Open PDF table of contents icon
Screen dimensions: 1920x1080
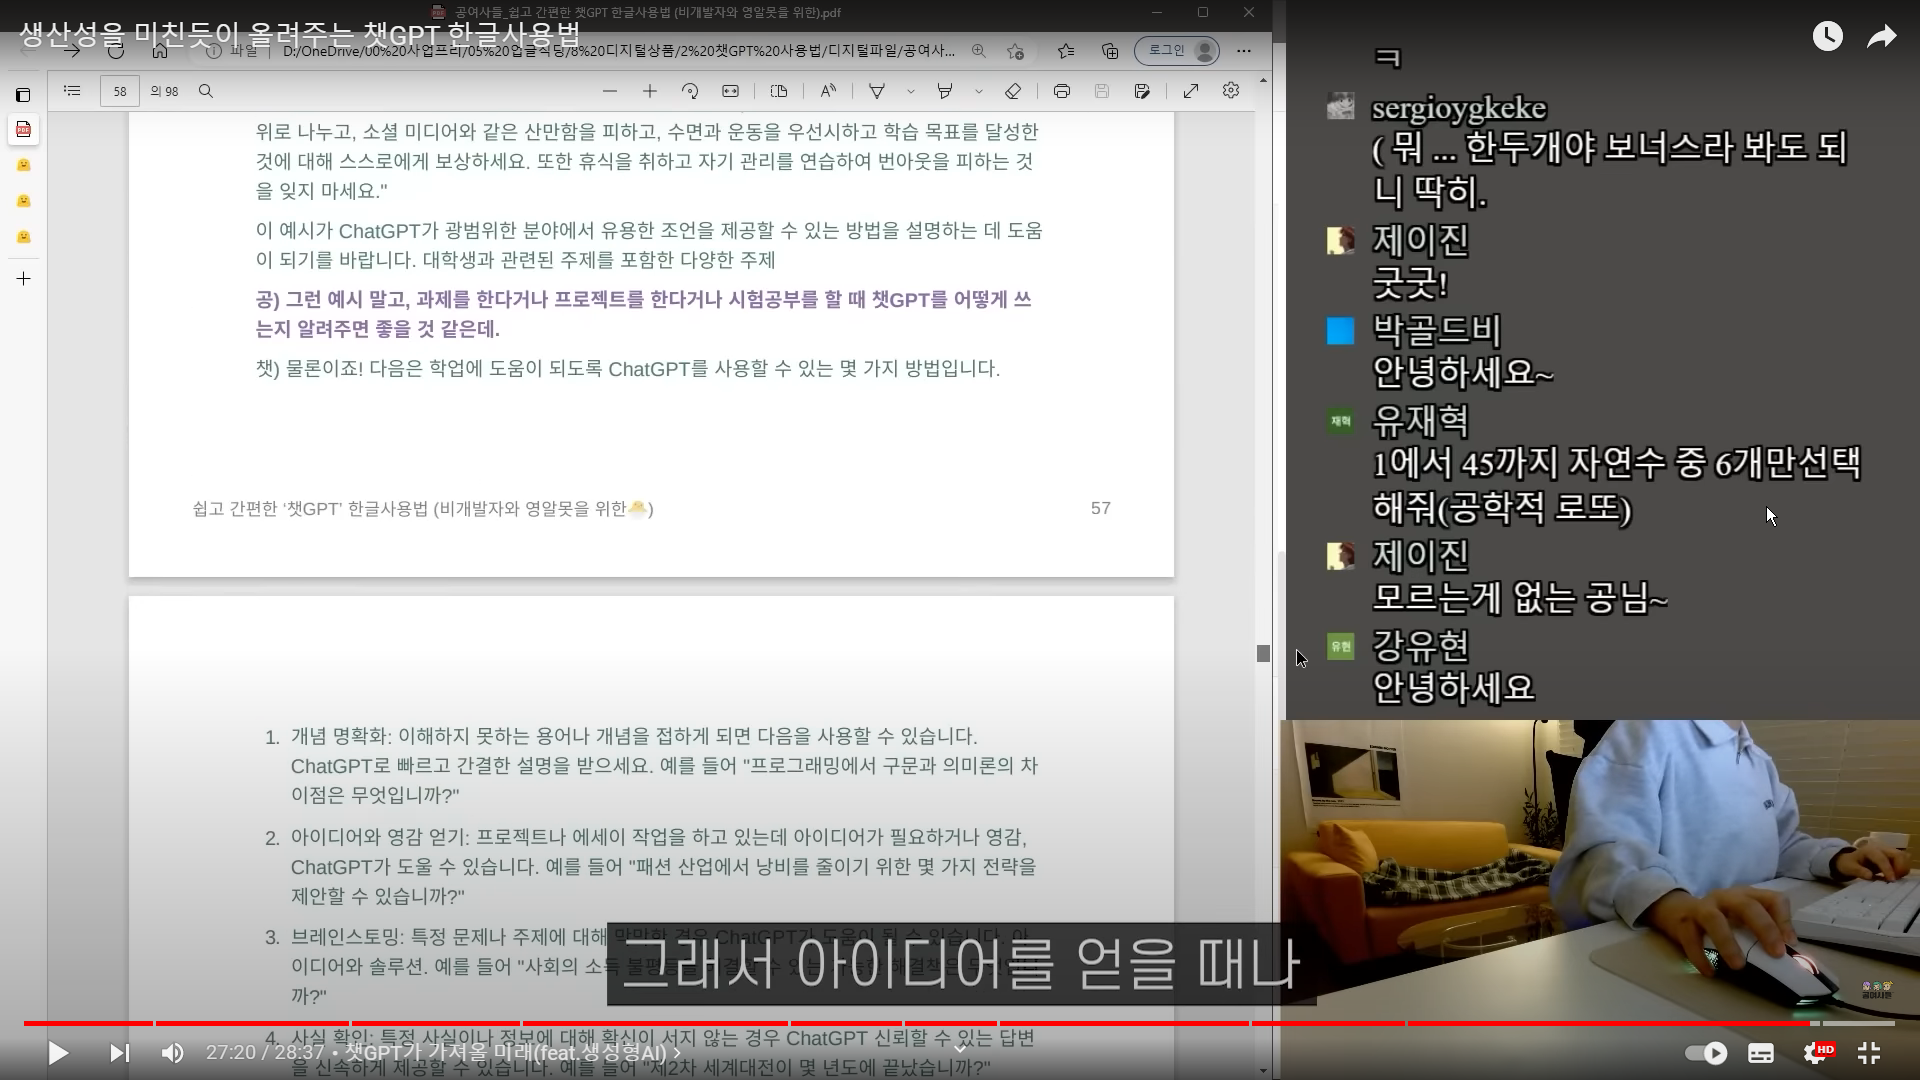72,91
